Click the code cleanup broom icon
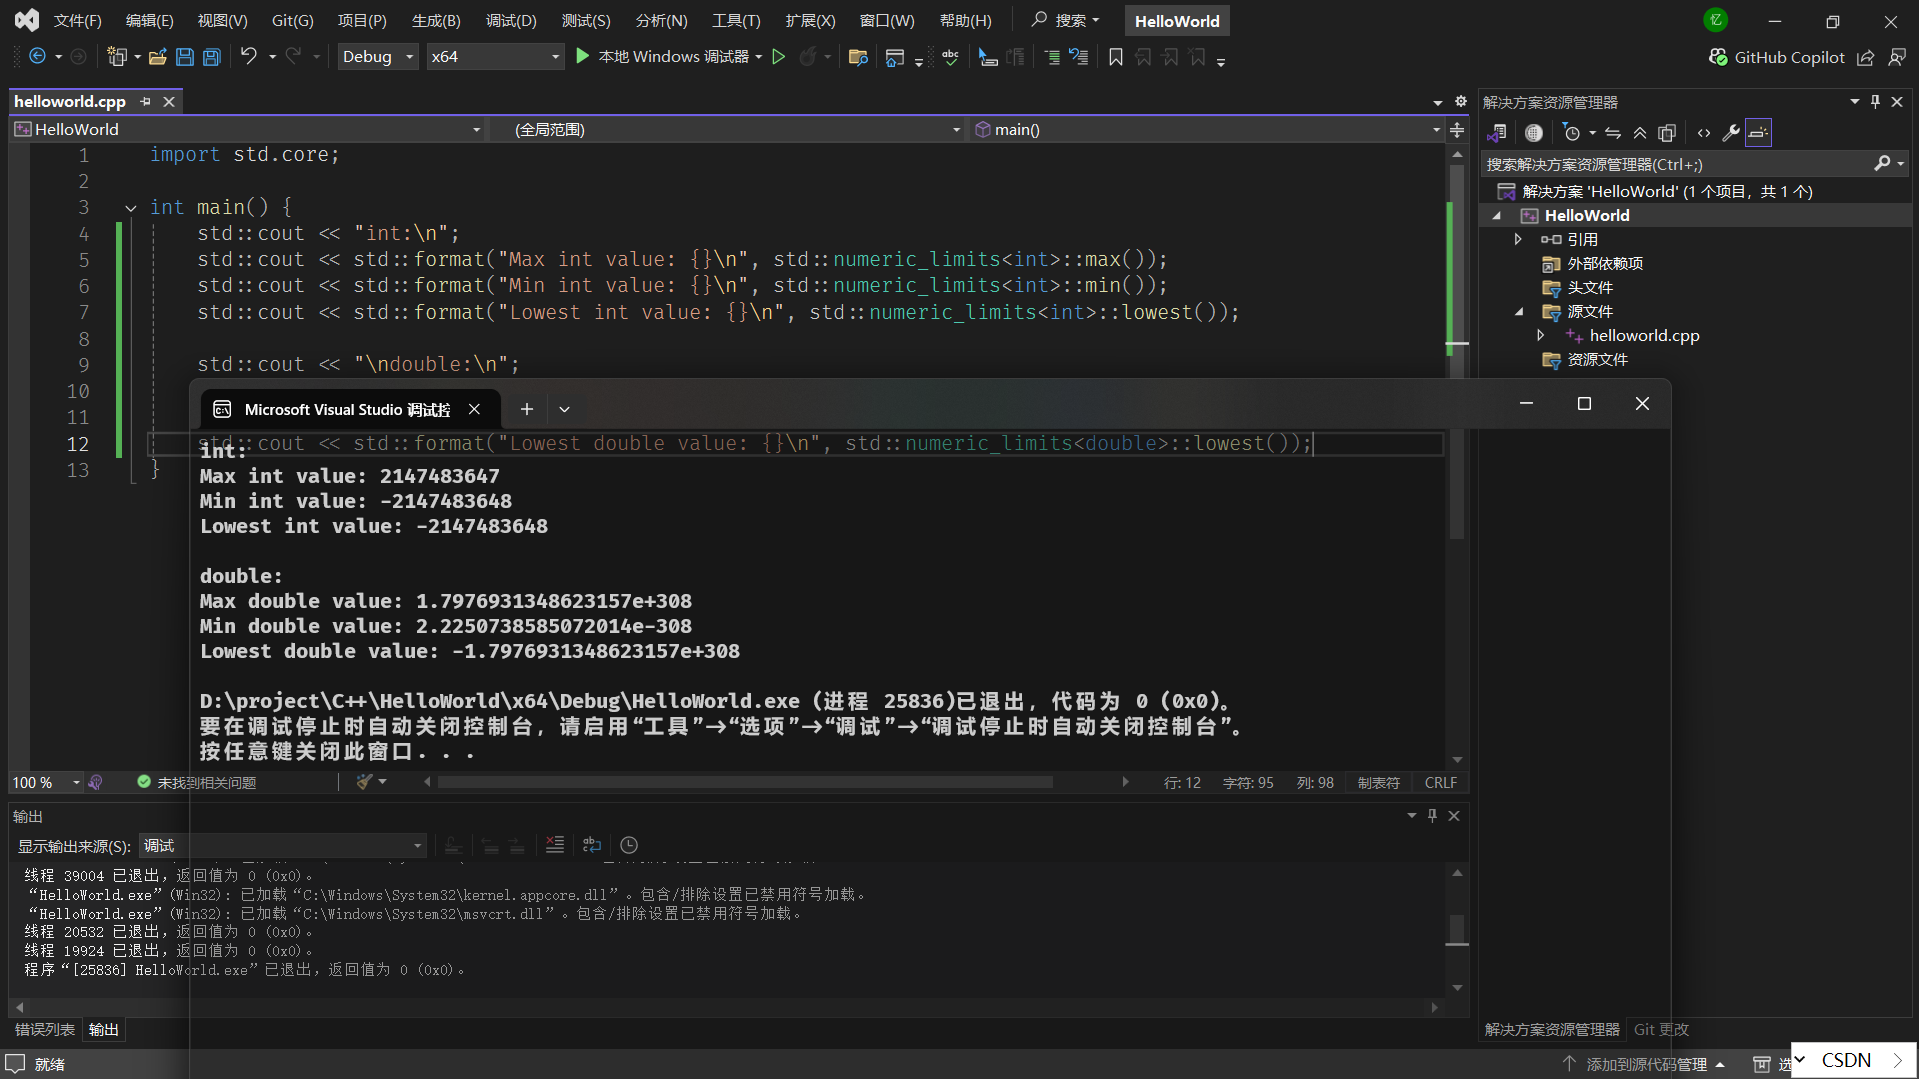1919x1079 pixels. 364,782
